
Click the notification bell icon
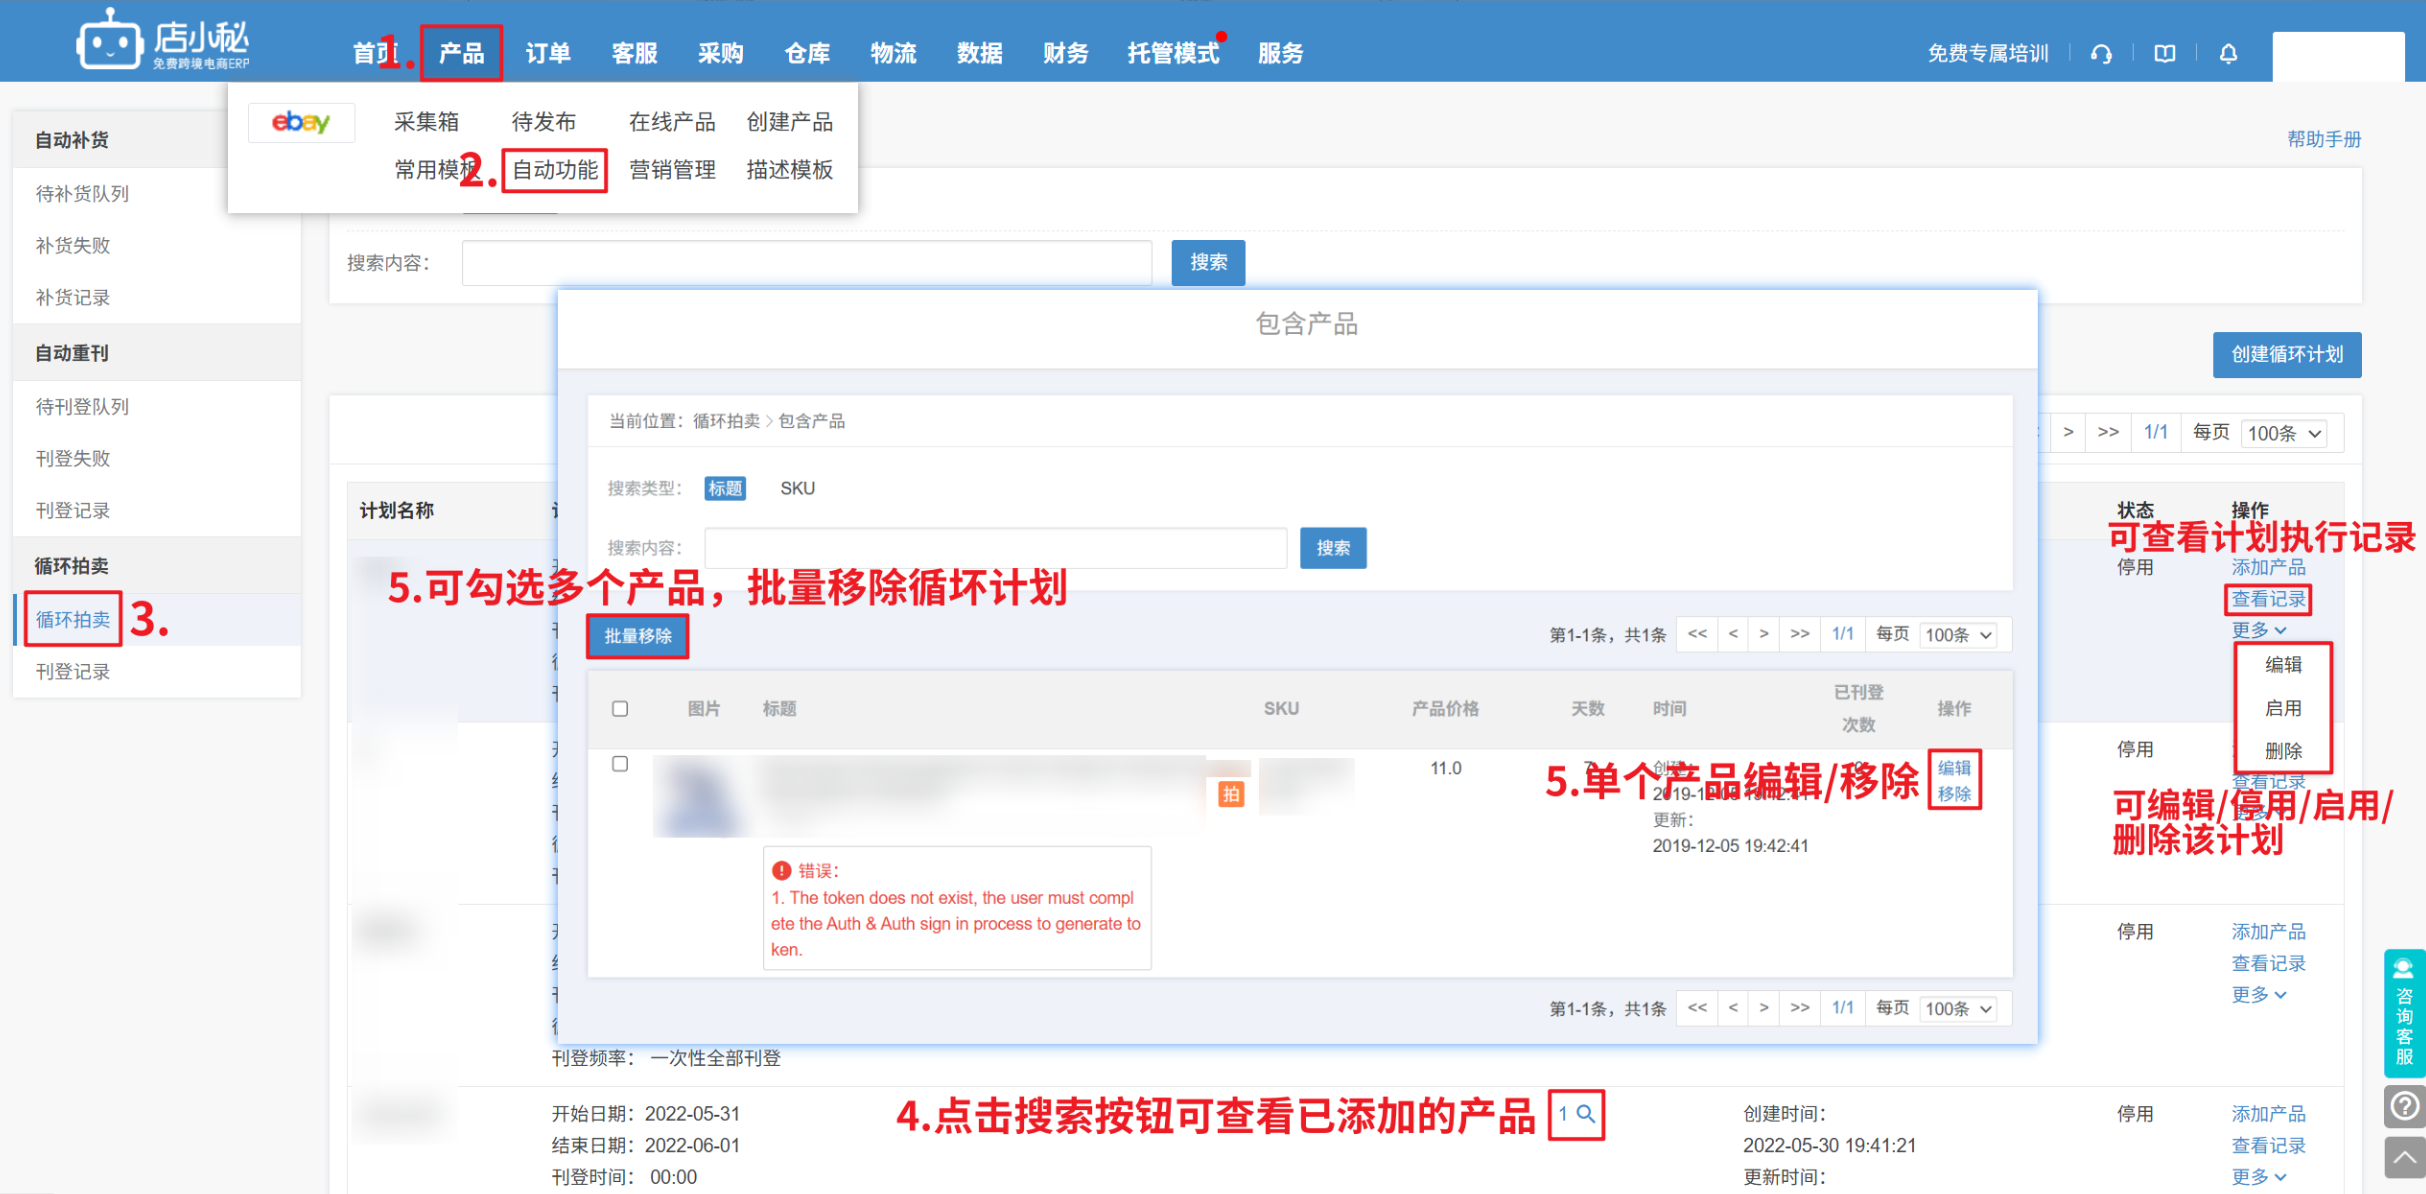point(2228,54)
